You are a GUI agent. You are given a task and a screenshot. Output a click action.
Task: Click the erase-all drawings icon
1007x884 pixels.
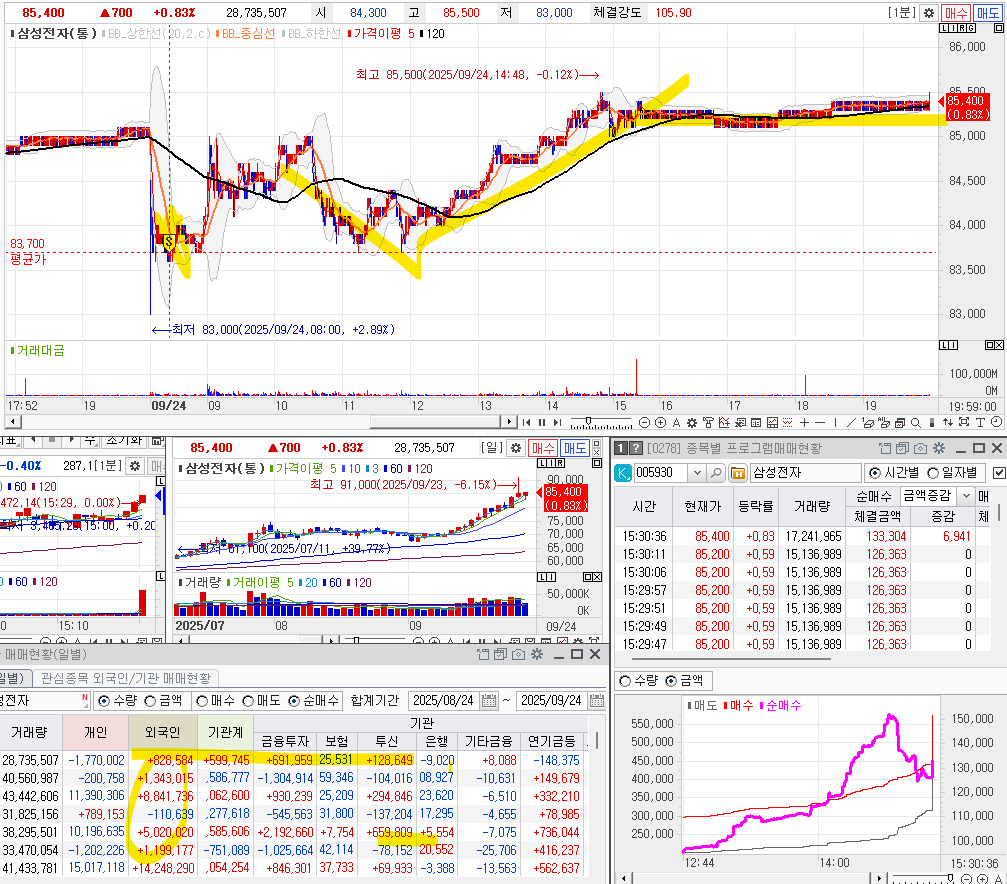click(883, 422)
